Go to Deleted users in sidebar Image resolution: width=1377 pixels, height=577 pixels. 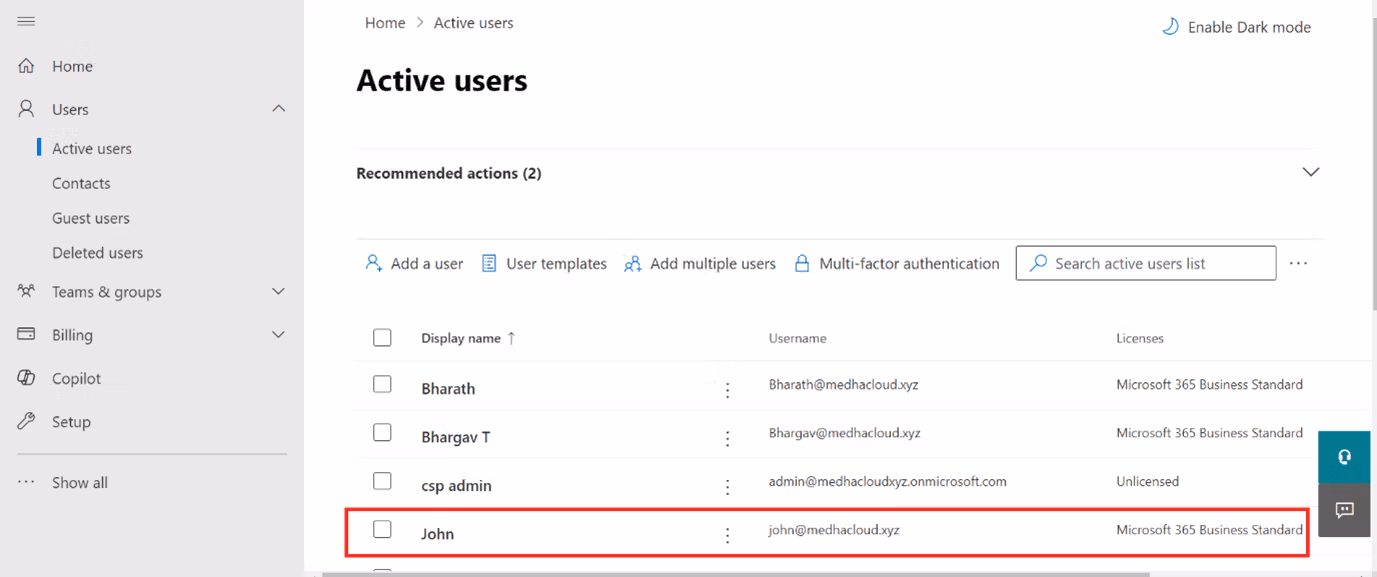[97, 253]
